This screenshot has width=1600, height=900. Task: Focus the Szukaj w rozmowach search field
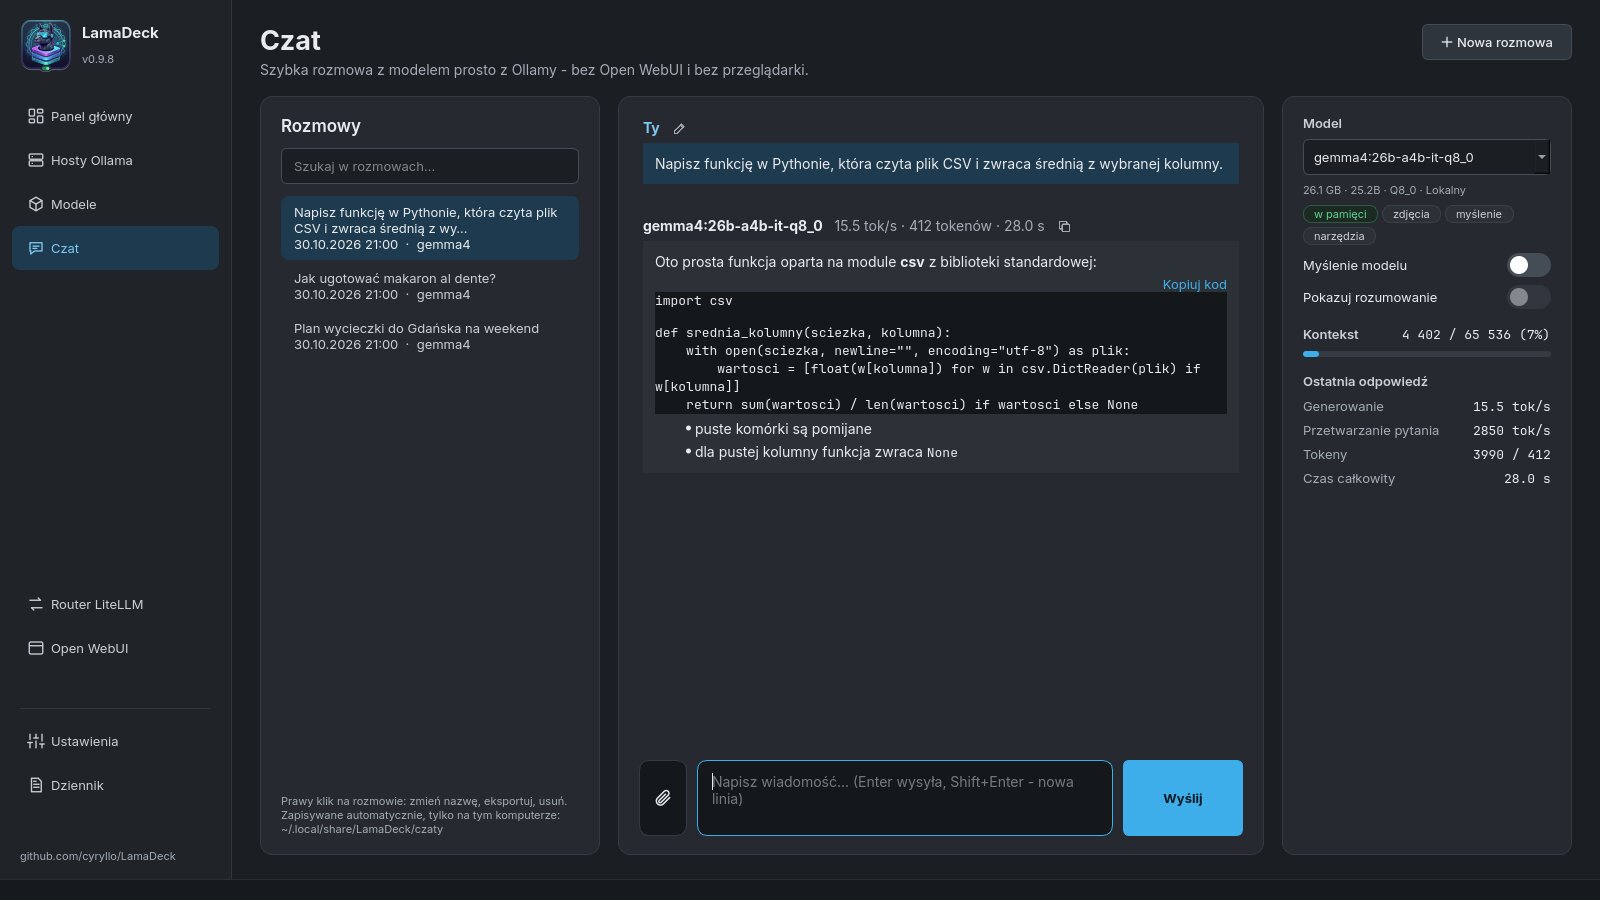point(430,166)
